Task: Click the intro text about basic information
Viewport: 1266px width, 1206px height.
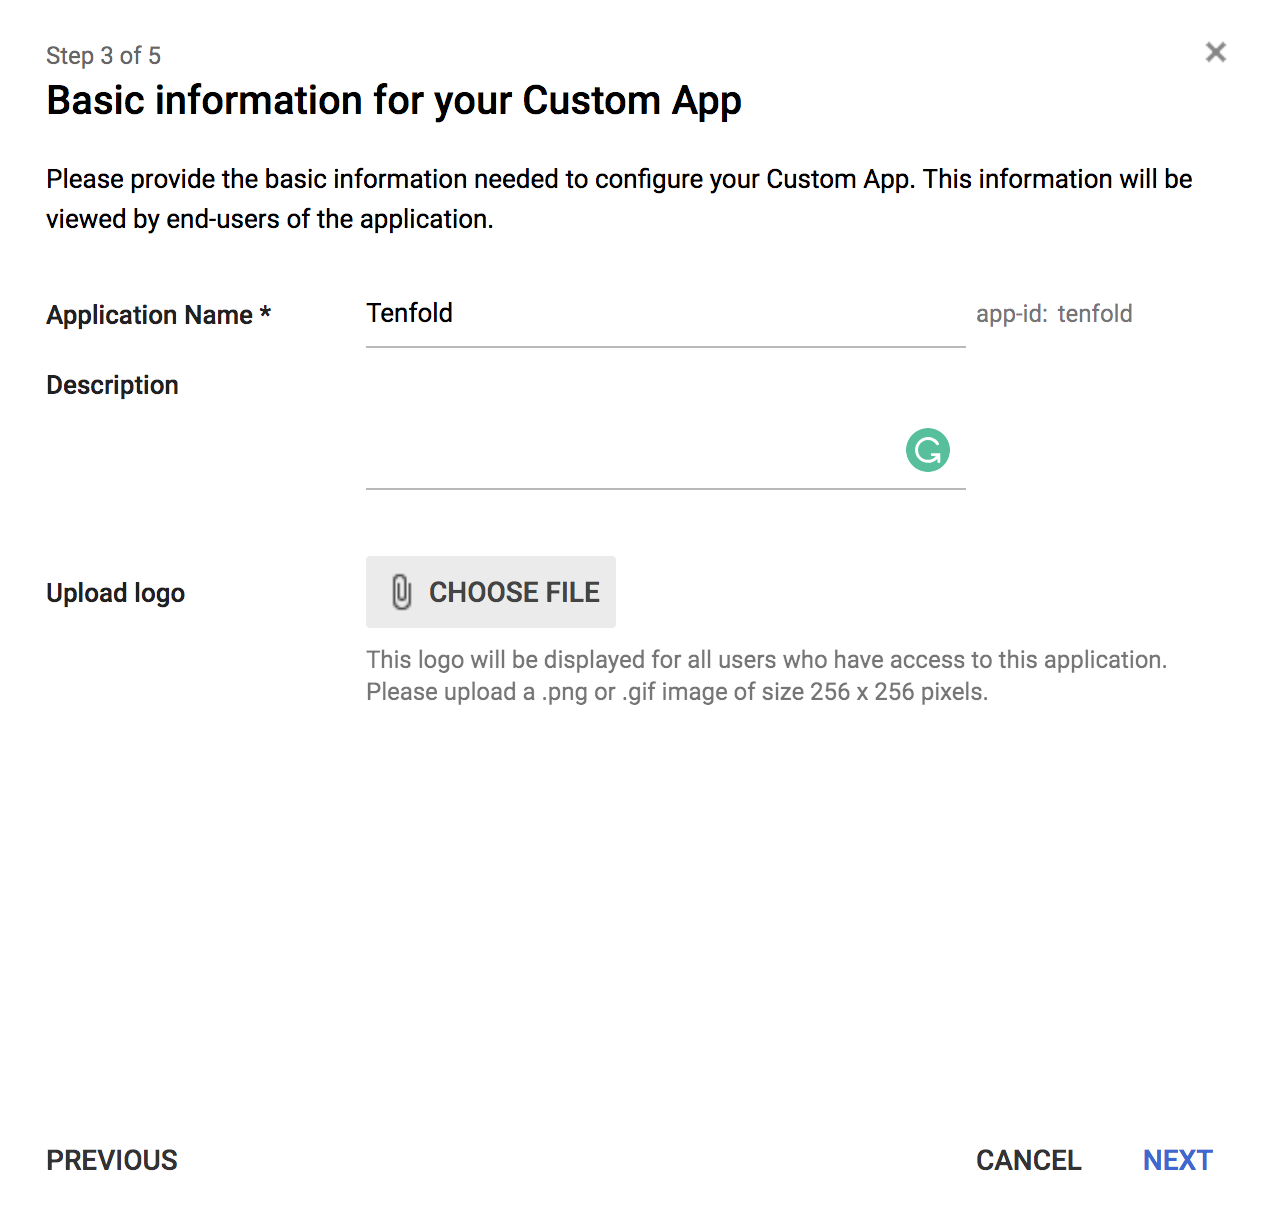Action: [x=619, y=199]
